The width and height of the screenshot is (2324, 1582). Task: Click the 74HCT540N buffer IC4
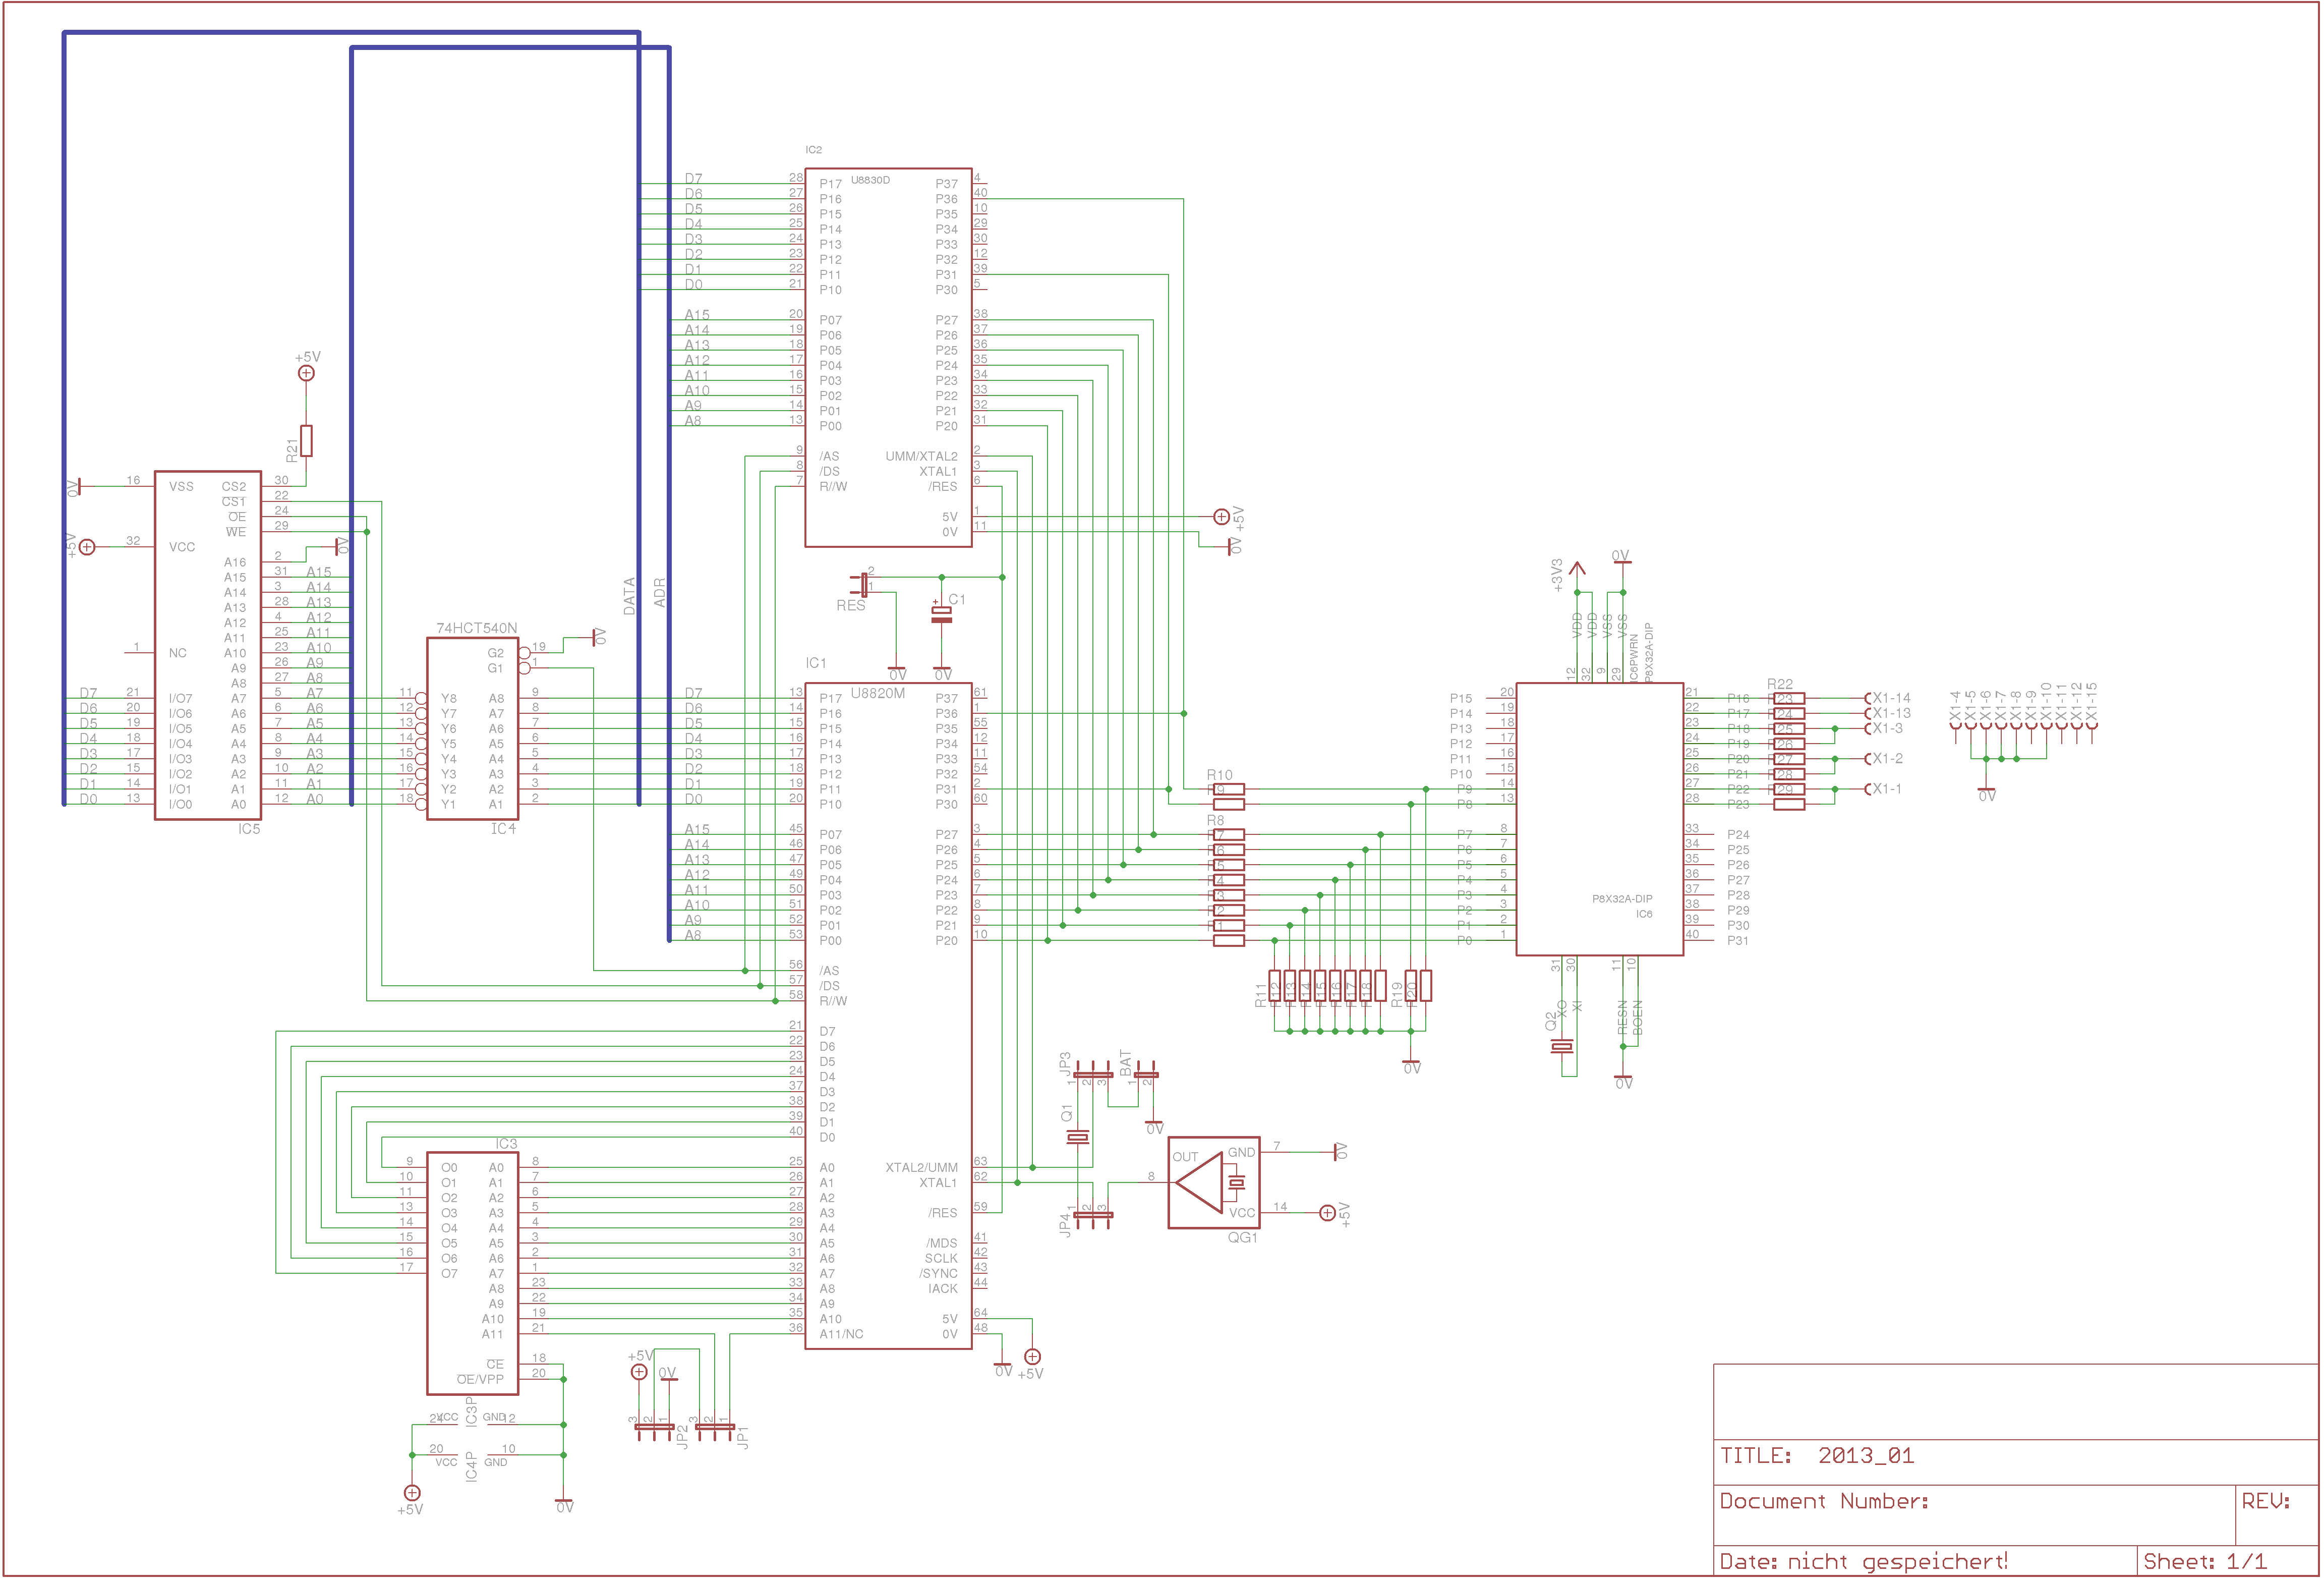[x=472, y=728]
